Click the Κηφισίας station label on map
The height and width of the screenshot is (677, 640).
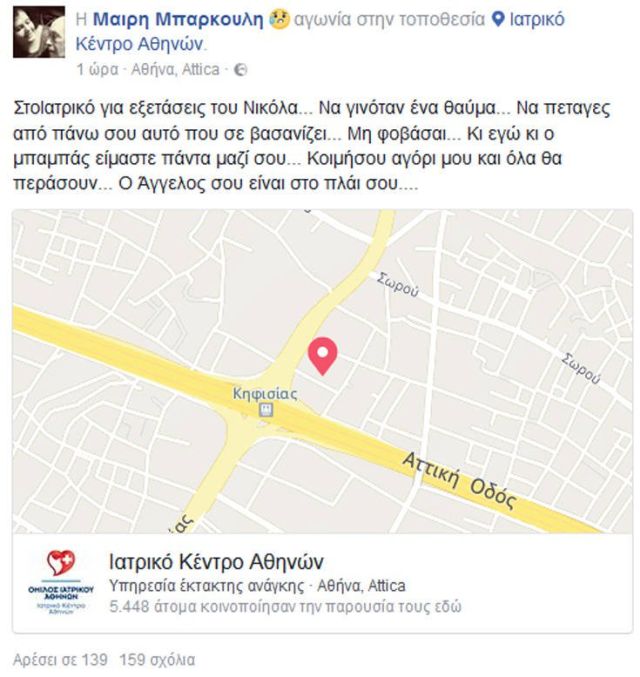coord(265,394)
